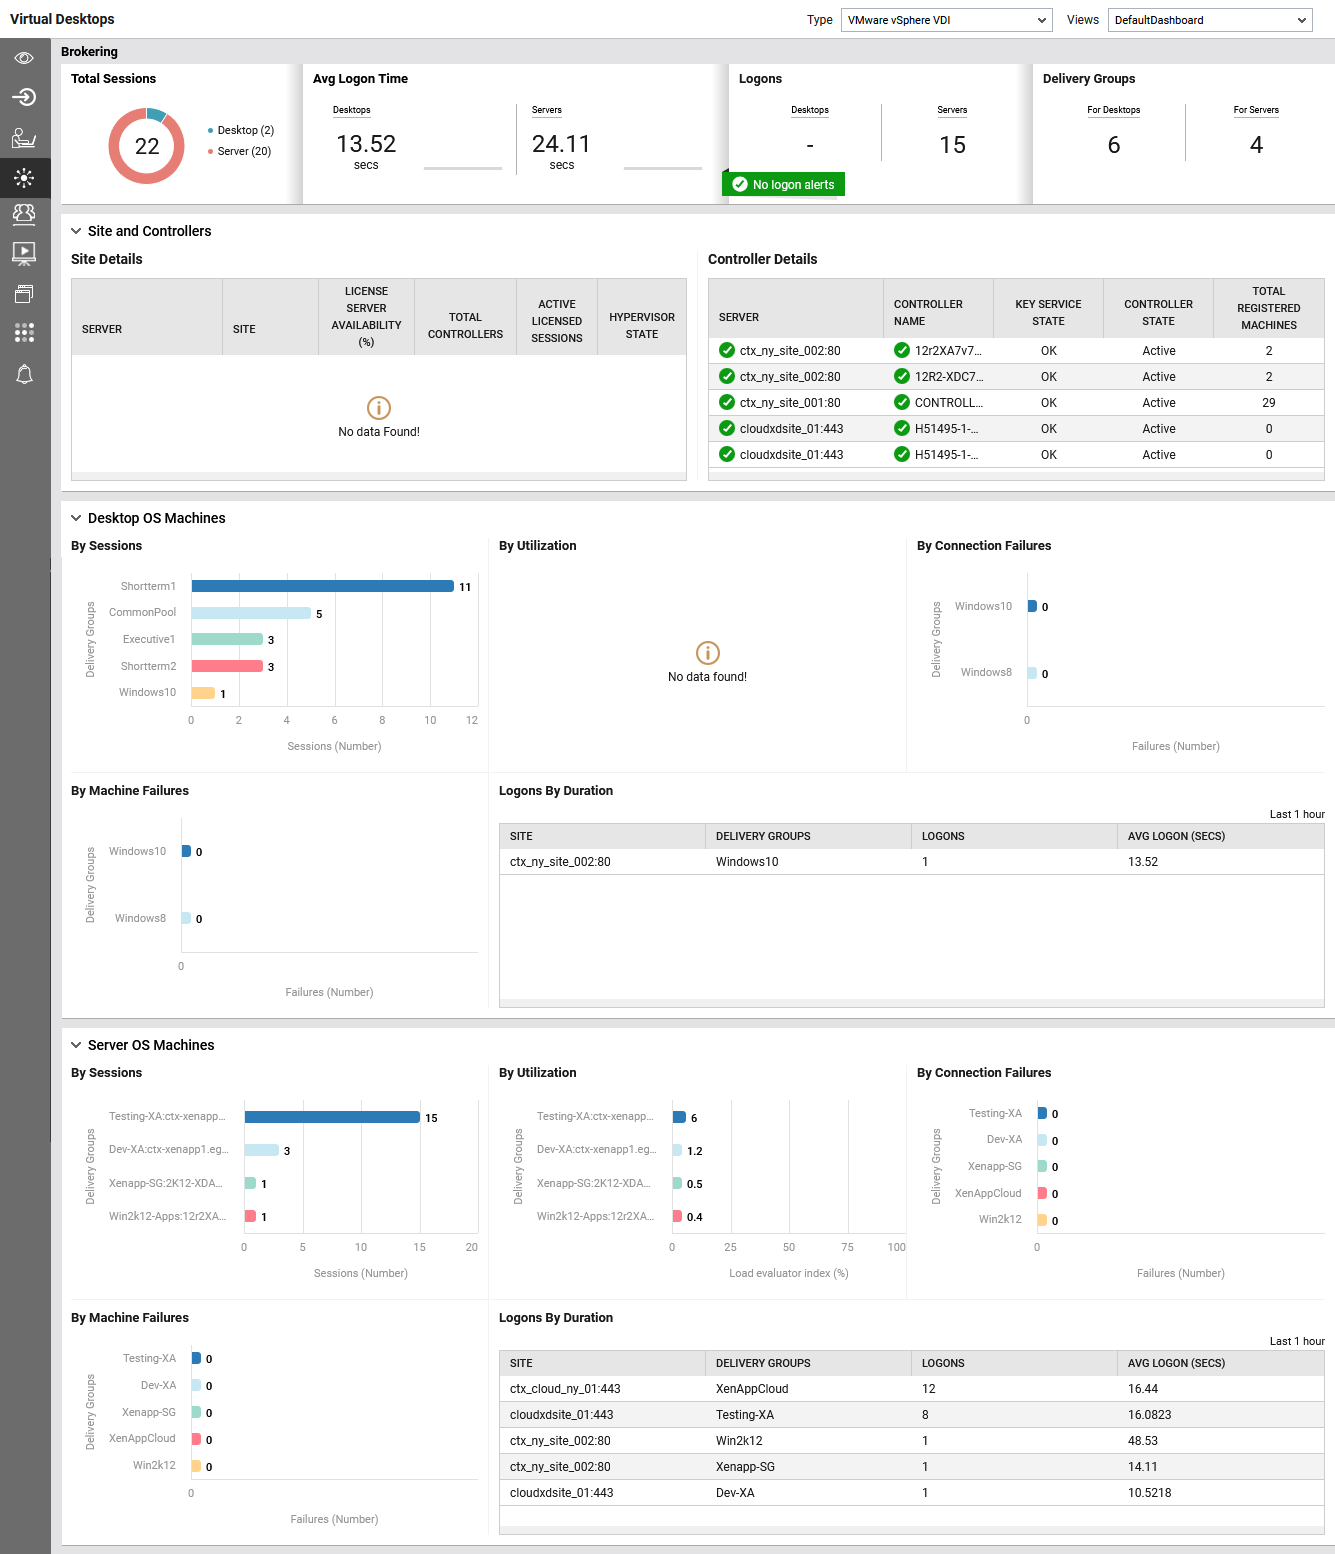Click the alerts bell icon in the sidebar

pyautogui.click(x=24, y=374)
